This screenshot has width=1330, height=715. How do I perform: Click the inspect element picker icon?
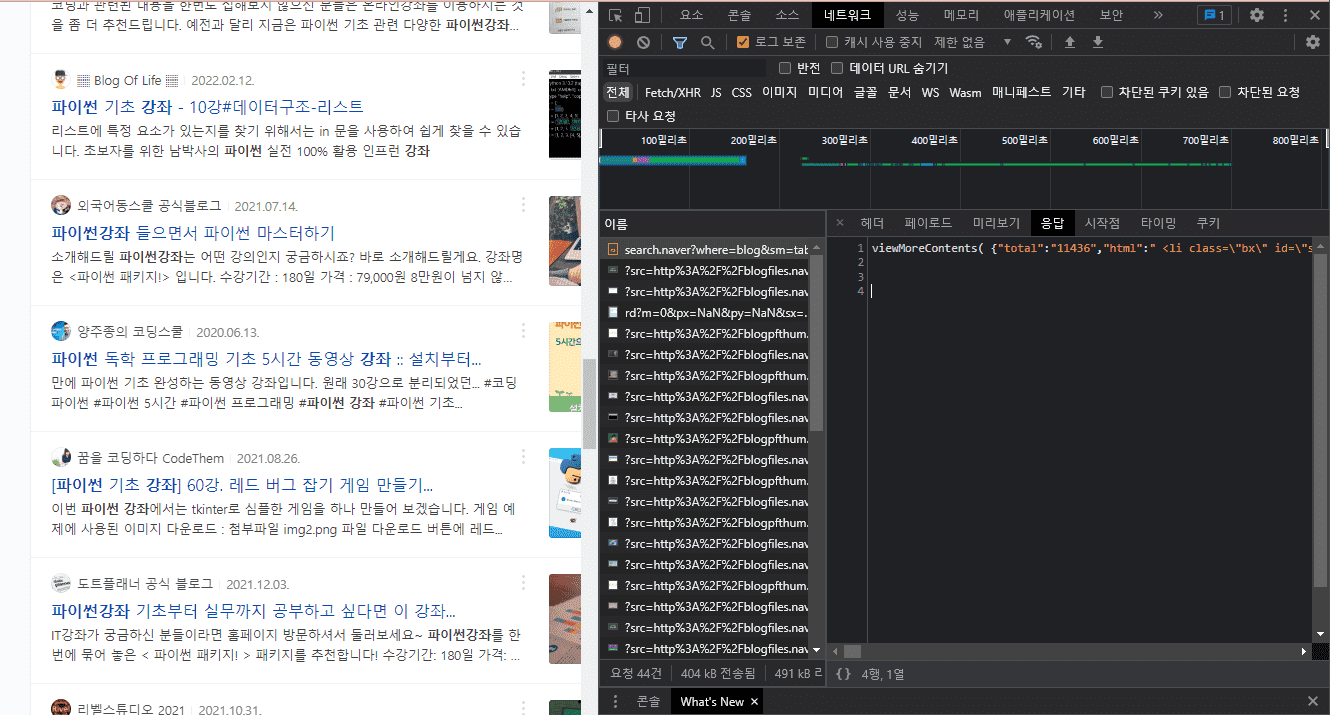[616, 15]
